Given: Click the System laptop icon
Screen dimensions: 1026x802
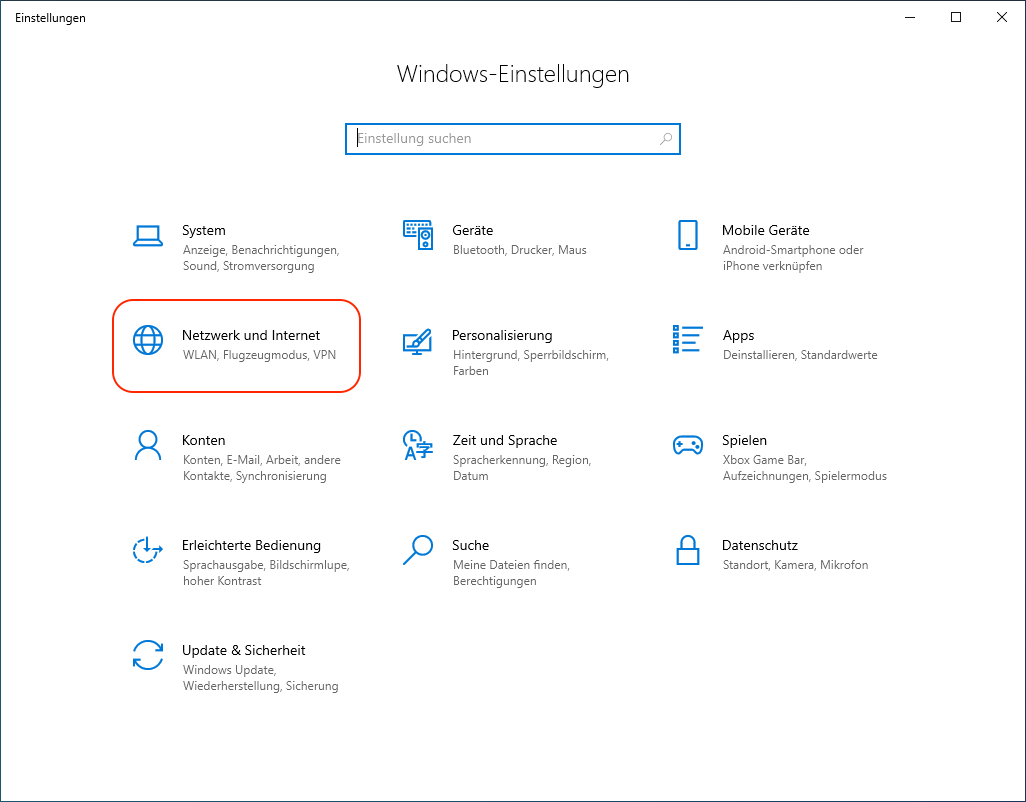Looking at the screenshot, I should point(148,235).
